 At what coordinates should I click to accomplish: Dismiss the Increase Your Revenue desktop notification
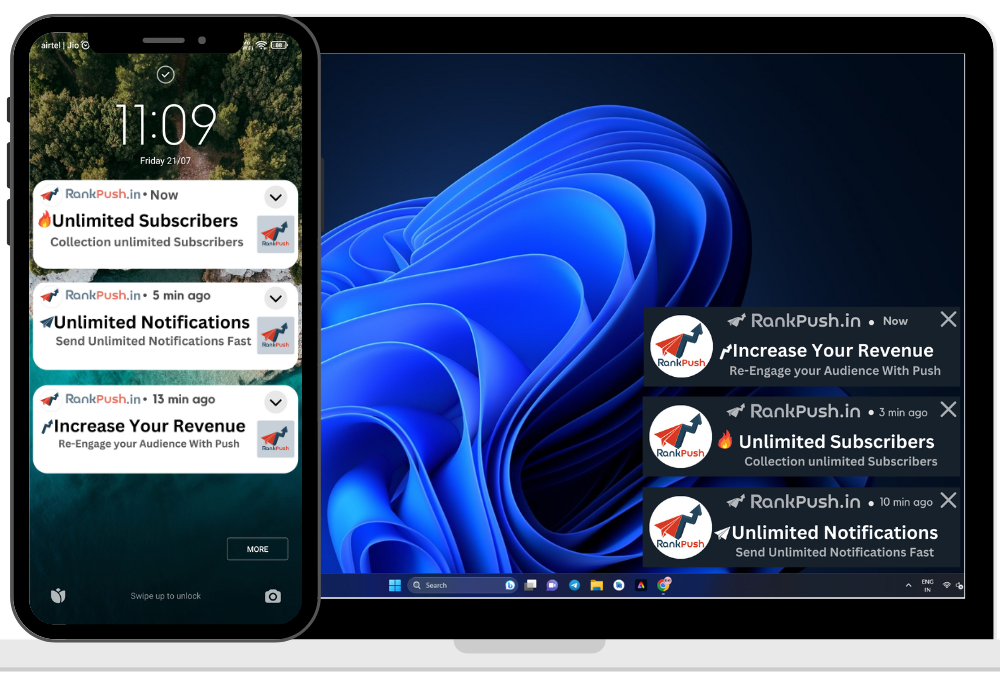tap(948, 319)
